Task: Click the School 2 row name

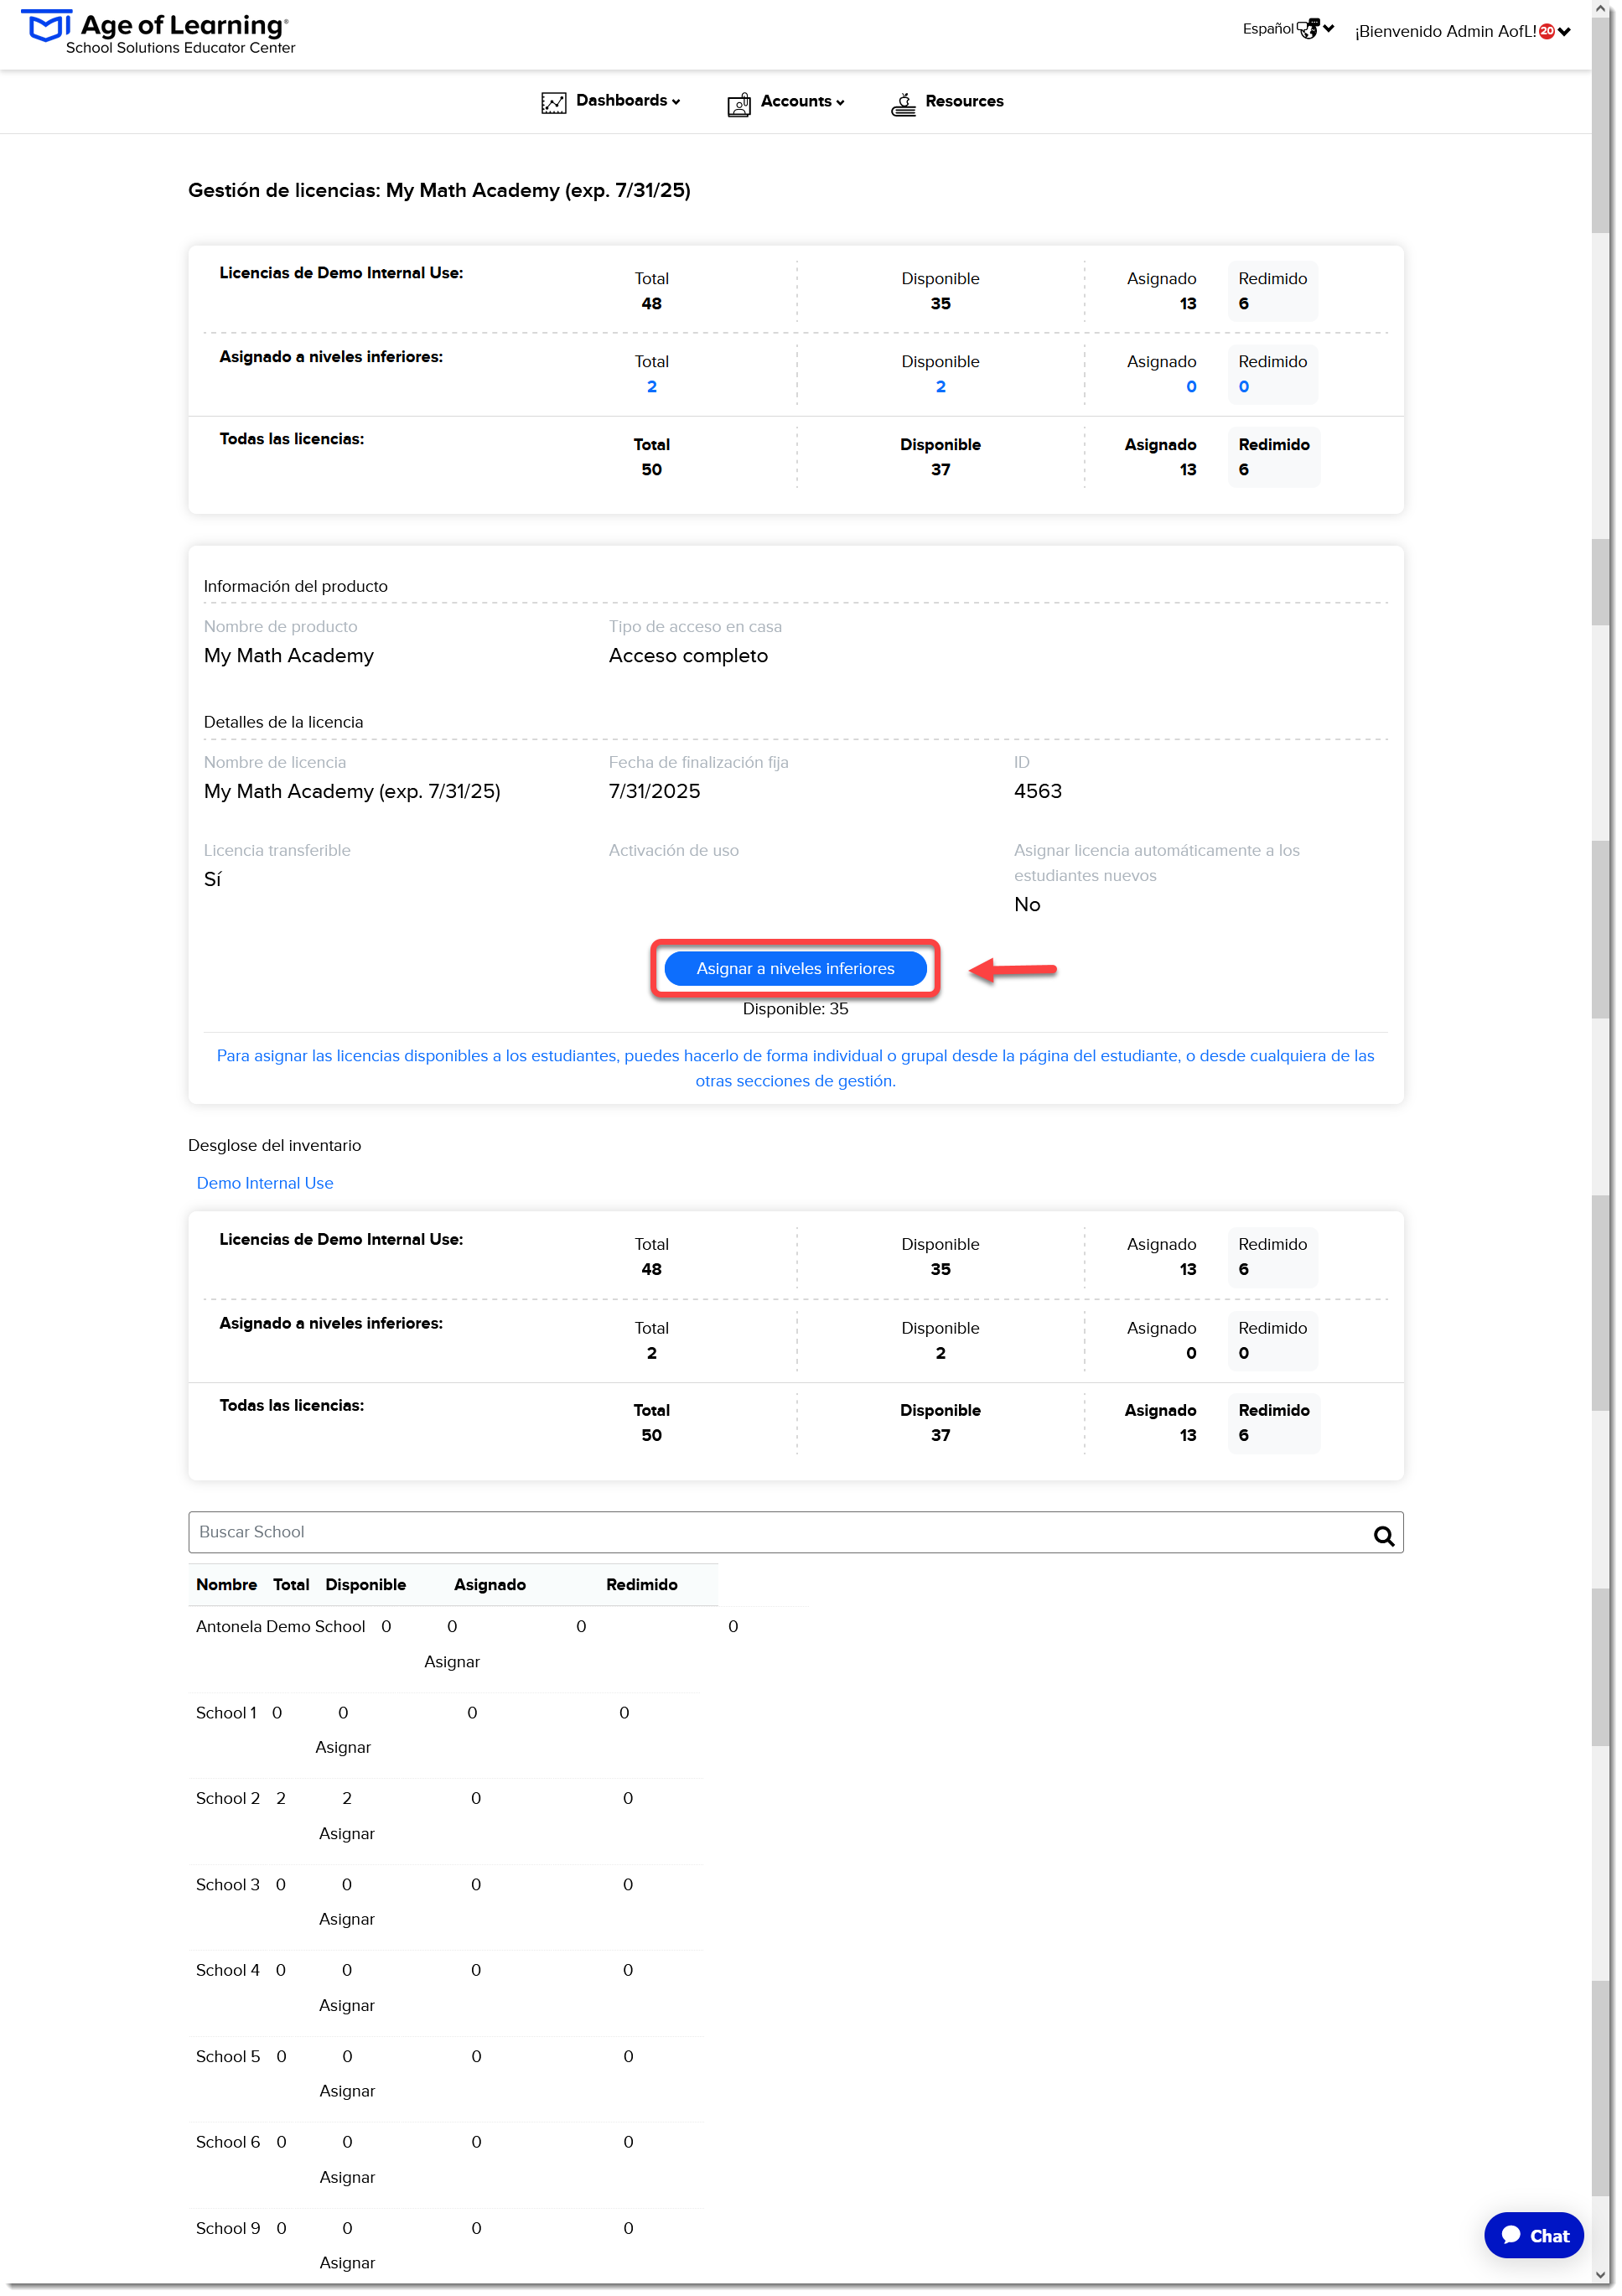Action: [228, 1798]
